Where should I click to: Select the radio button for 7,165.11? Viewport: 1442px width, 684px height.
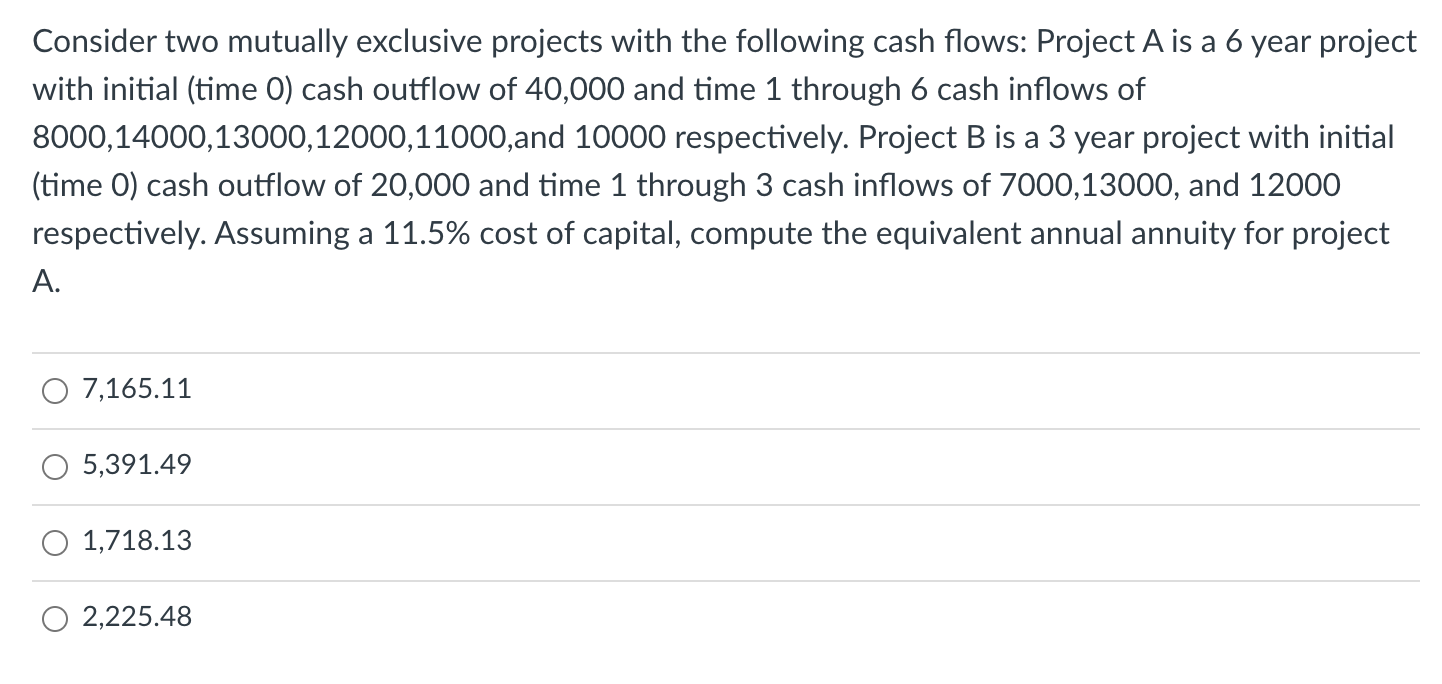[x=55, y=390]
